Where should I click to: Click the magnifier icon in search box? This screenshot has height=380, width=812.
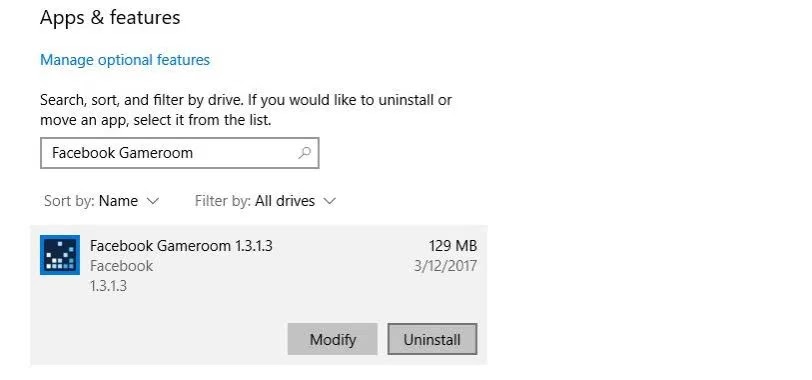tap(305, 153)
